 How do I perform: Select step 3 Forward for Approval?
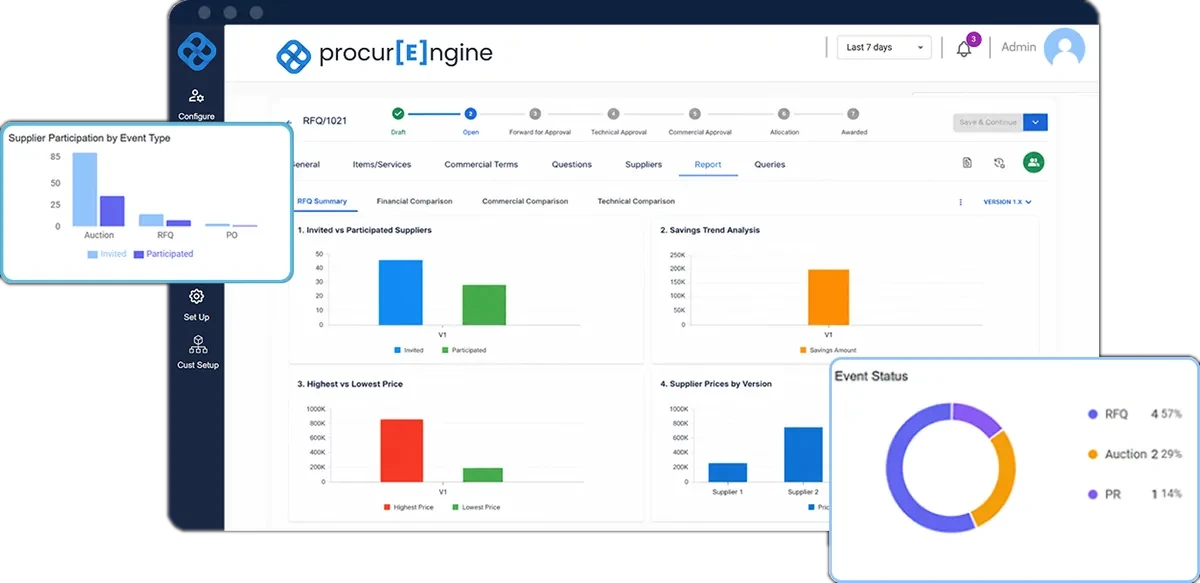pyautogui.click(x=535, y=114)
